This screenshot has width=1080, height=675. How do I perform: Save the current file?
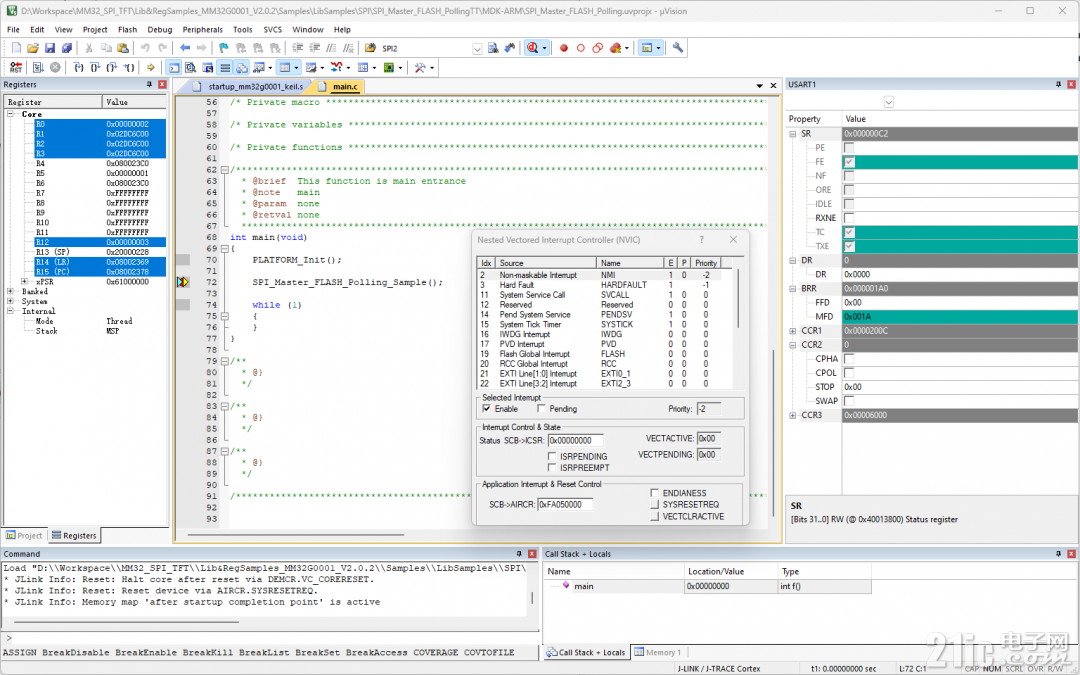50,48
